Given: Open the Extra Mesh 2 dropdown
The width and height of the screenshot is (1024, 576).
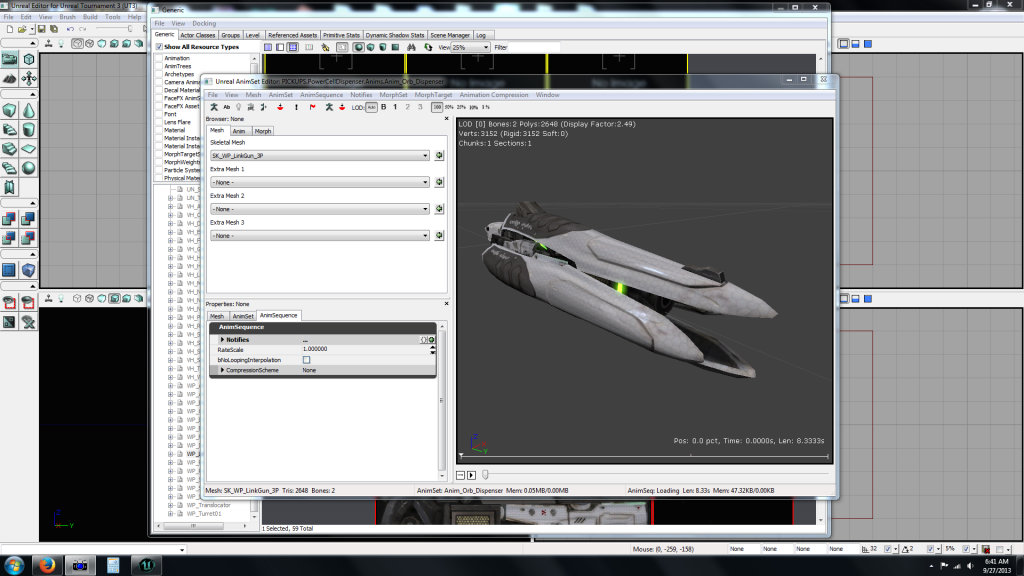Looking at the screenshot, I should (x=319, y=209).
